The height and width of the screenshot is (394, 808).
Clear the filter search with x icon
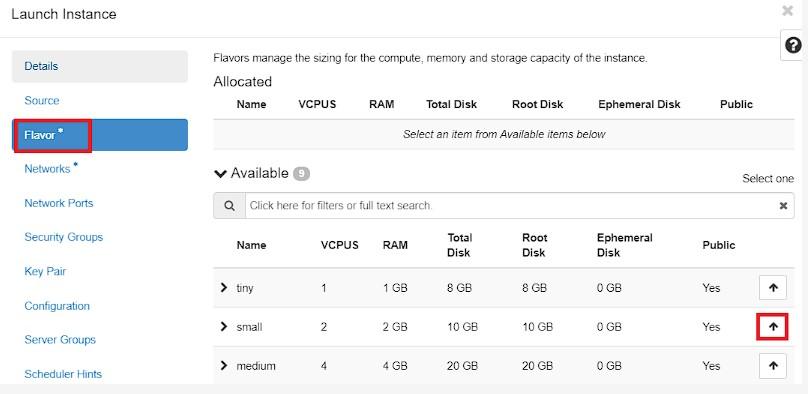click(x=783, y=205)
